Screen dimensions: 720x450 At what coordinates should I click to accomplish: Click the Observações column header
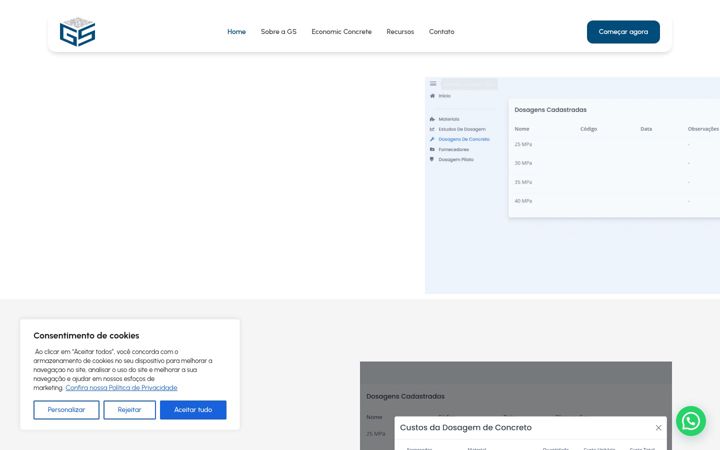(703, 129)
